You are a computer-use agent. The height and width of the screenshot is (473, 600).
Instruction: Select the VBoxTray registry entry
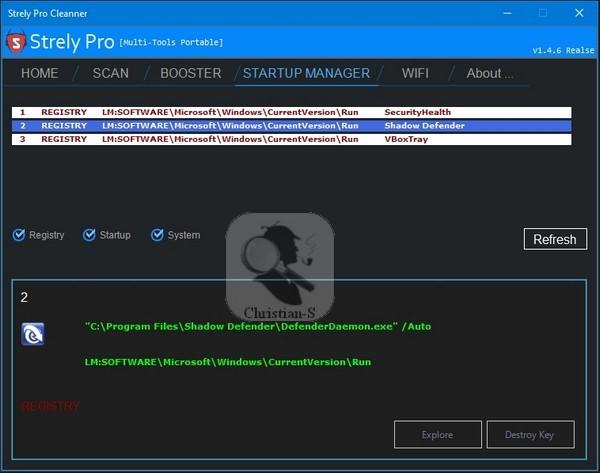(x=292, y=139)
